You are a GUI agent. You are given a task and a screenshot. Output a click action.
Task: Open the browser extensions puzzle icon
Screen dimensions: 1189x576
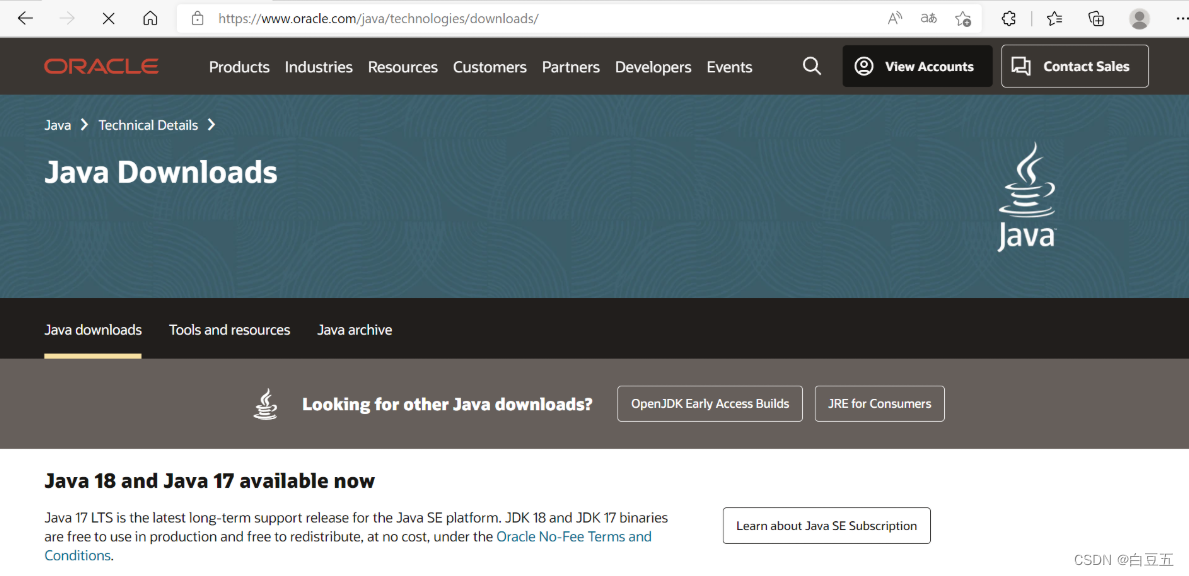[1009, 18]
